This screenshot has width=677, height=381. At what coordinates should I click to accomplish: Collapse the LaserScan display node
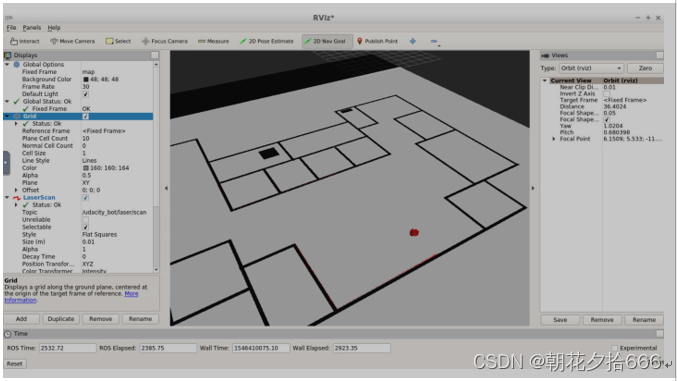click(x=7, y=197)
